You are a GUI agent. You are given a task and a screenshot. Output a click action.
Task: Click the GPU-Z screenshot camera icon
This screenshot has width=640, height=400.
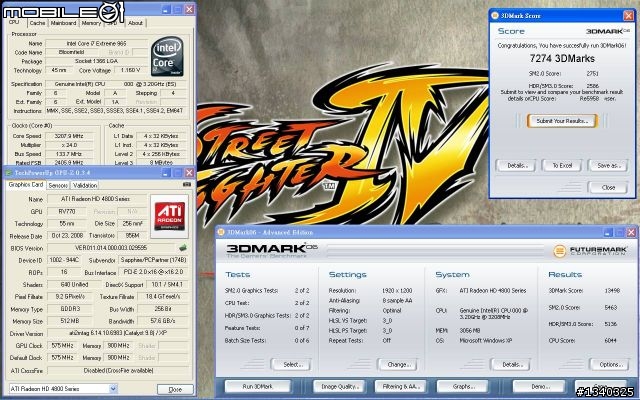pyautogui.click(x=187, y=185)
